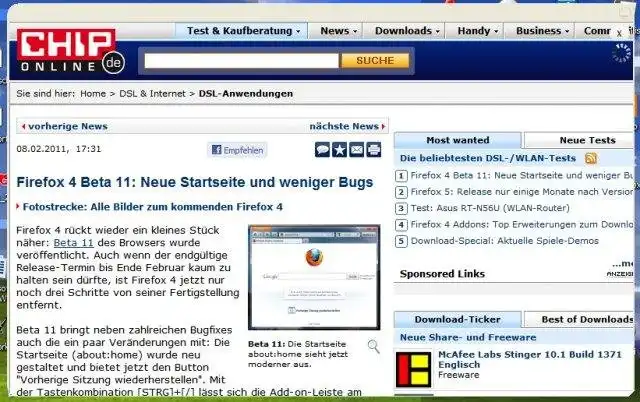
Task: Expand the Handy navigation dropdown
Action: [477, 31]
